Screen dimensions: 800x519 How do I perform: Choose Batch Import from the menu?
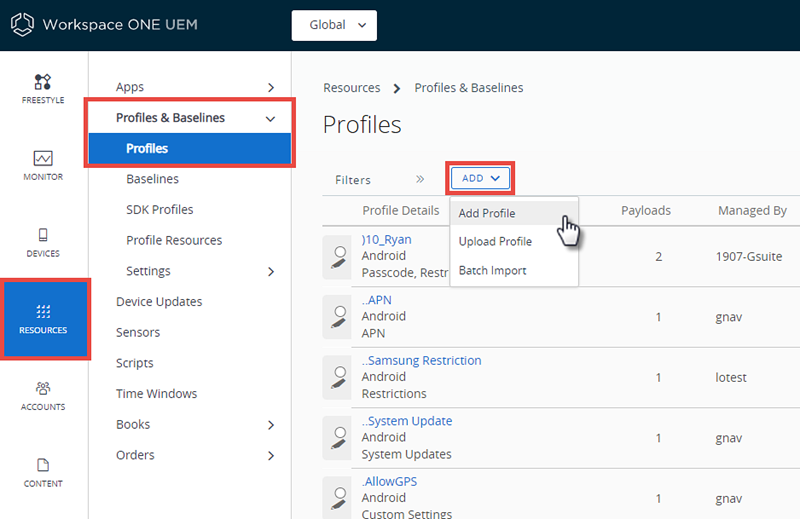pyautogui.click(x=514, y=270)
